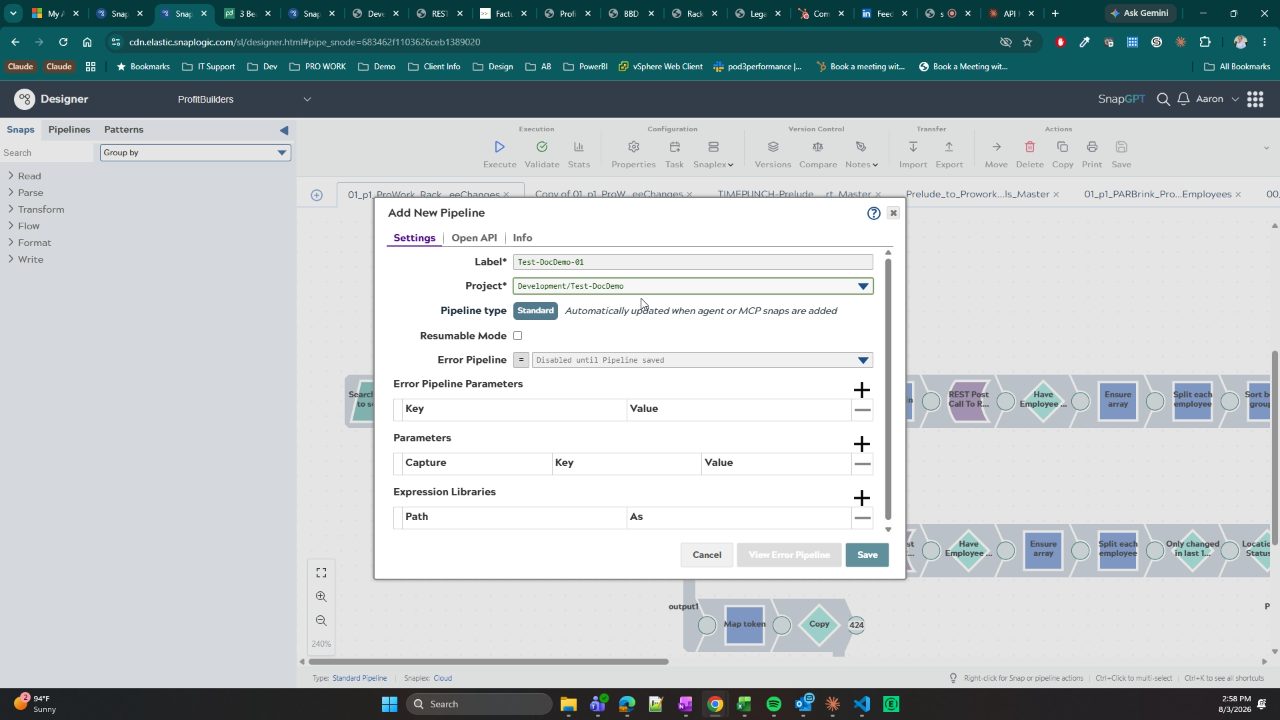
Task: Click the fit-to-screen canvas icon
Action: click(x=321, y=573)
